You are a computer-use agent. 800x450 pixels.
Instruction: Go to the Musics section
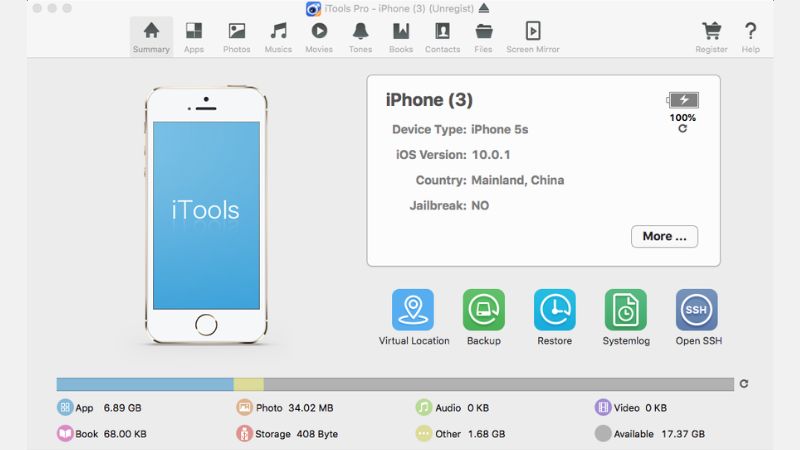pos(278,37)
